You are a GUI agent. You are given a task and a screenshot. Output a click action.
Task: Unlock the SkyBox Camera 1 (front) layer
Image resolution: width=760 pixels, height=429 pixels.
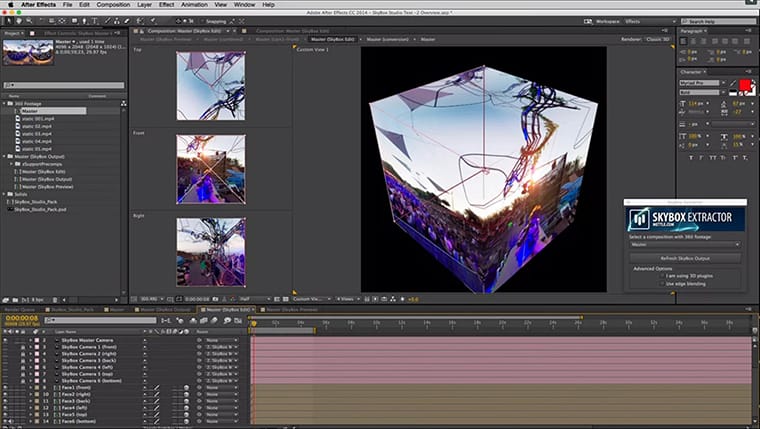[x=22, y=347]
